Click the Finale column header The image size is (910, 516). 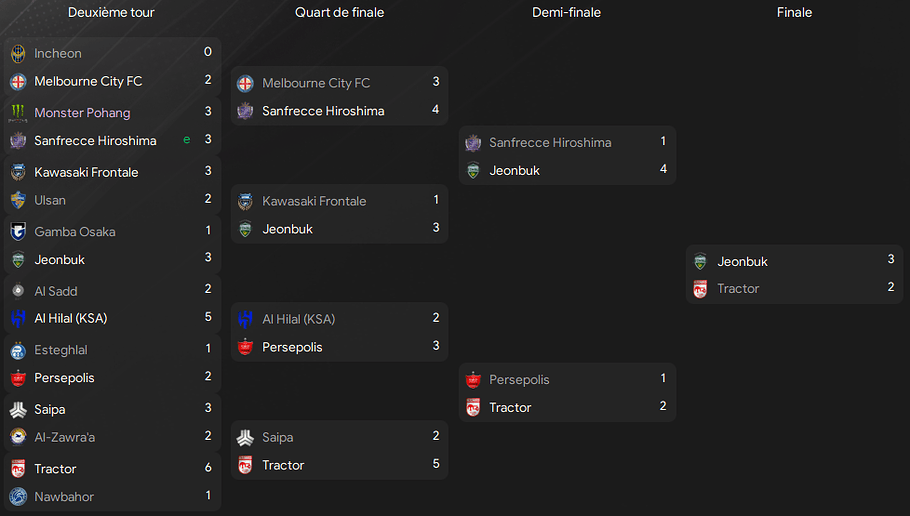click(x=794, y=13)
